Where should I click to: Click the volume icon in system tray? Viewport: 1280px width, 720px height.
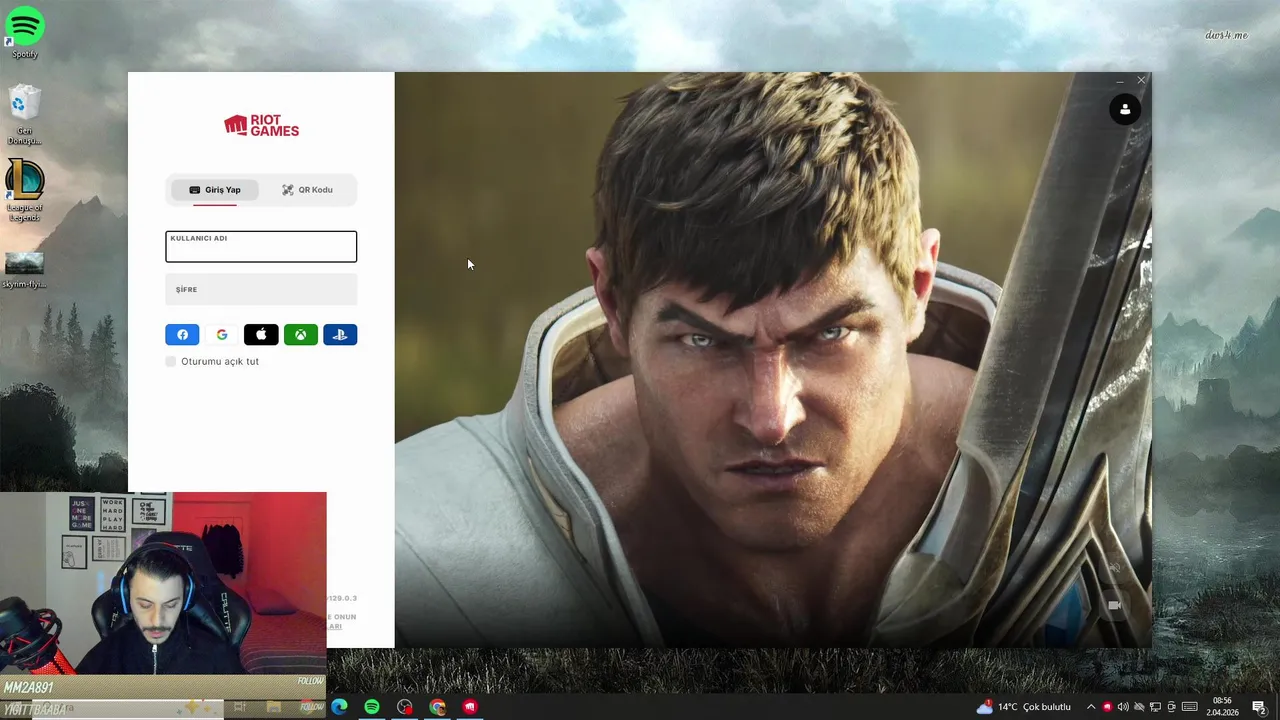click(1123, 707)
